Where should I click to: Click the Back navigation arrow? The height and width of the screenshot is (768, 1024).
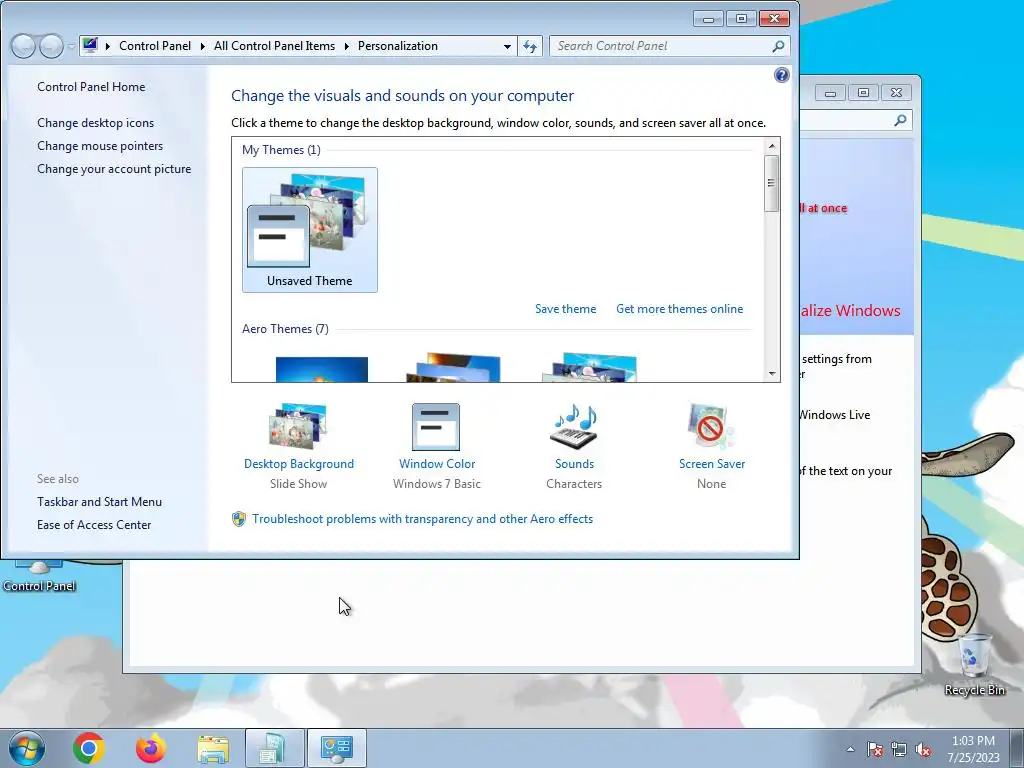pyautogui.click(x=24, y=46)
